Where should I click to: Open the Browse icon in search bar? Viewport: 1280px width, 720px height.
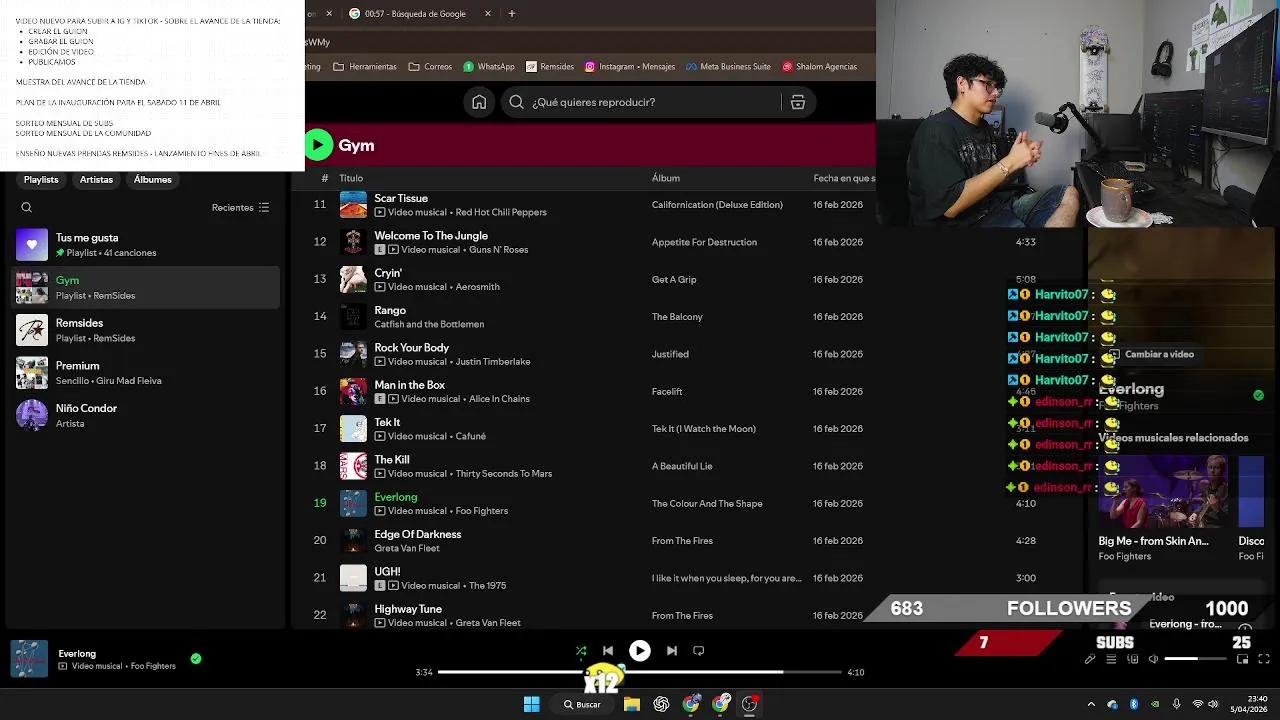click(x=798, y=102)
